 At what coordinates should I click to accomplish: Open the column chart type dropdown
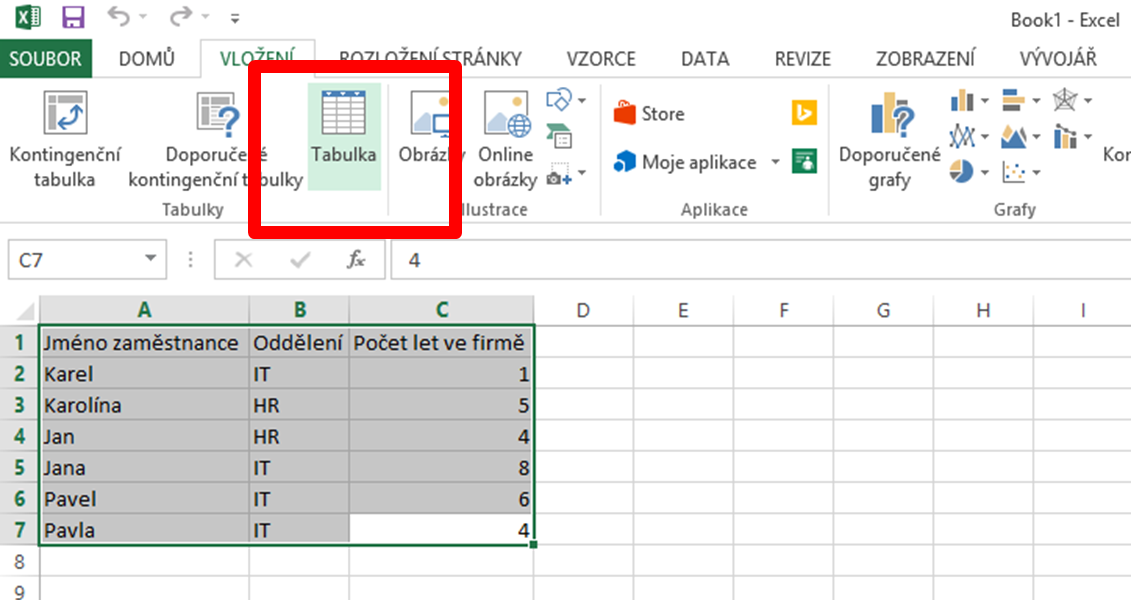(x=985, y=101)
